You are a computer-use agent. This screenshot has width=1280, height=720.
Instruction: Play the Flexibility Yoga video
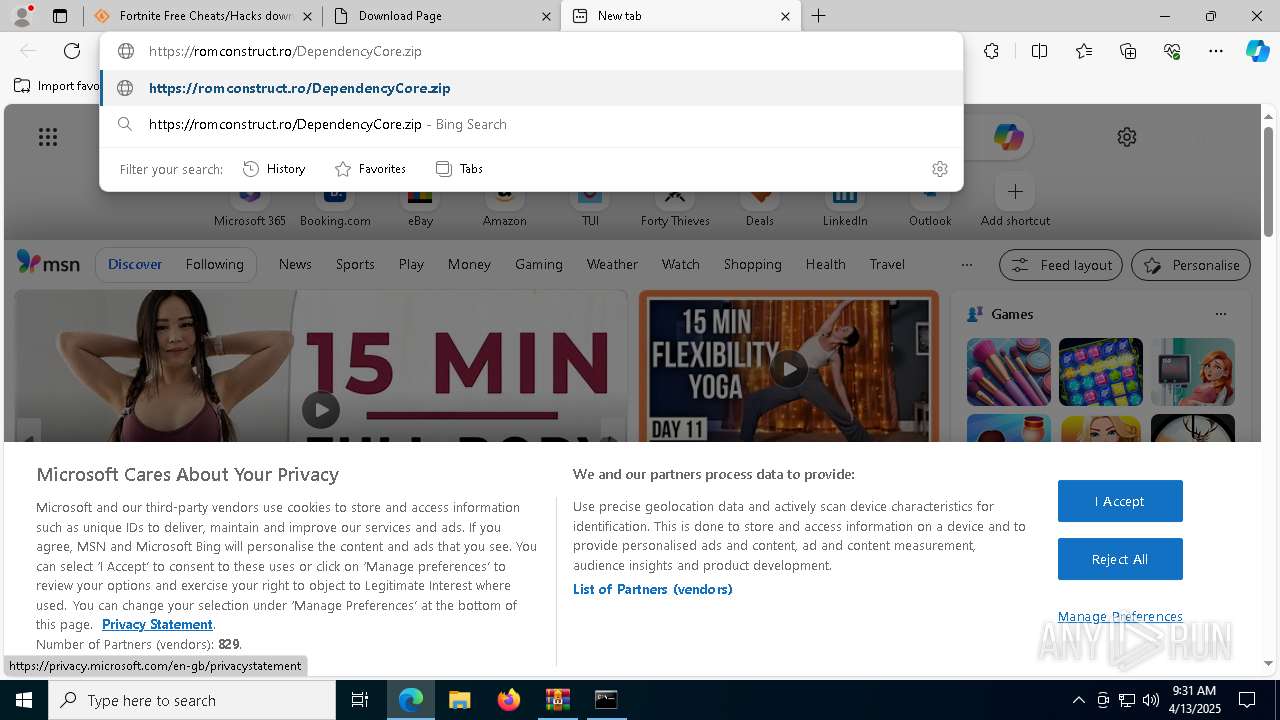point(789,369)
